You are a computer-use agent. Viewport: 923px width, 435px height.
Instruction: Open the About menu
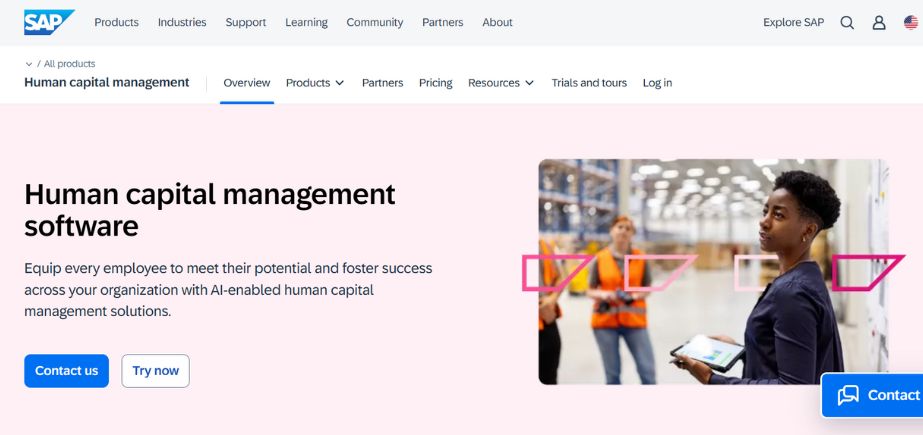(x=497, y=22)
